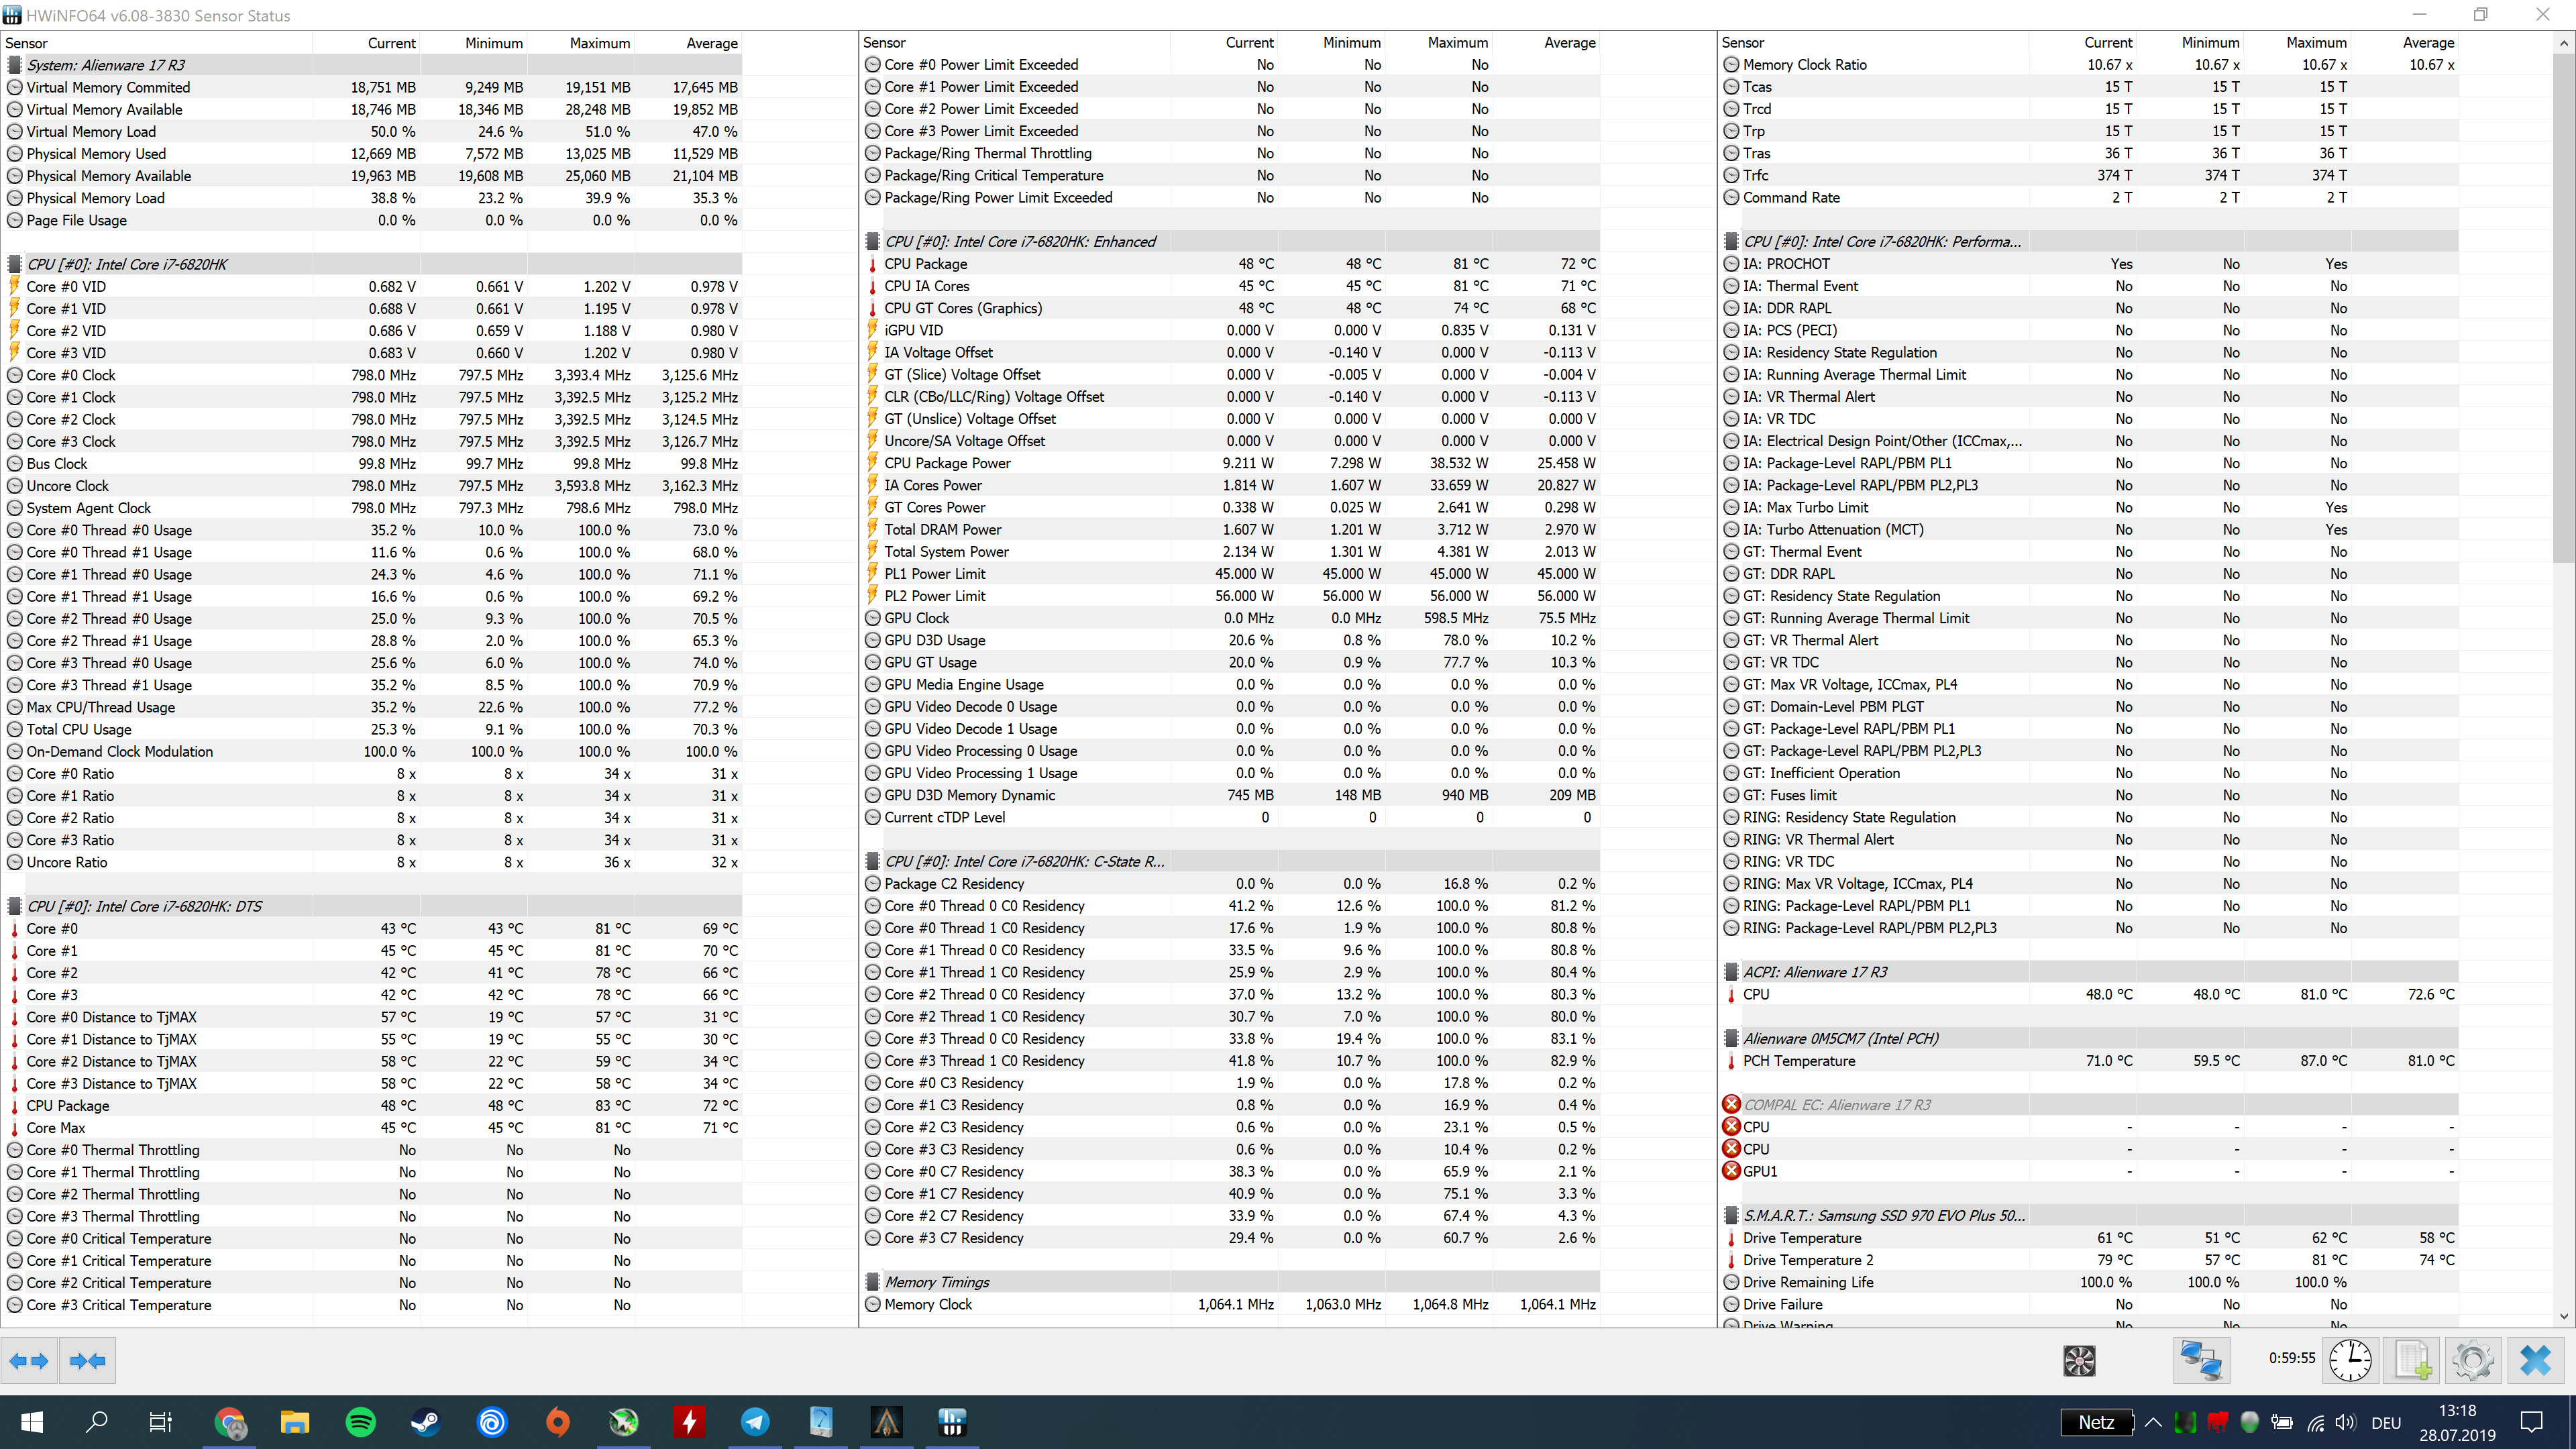The image size is (2576, 1449).
Task: Click the vertical scrollbar down arrow
Action: click(2563, 1317)
